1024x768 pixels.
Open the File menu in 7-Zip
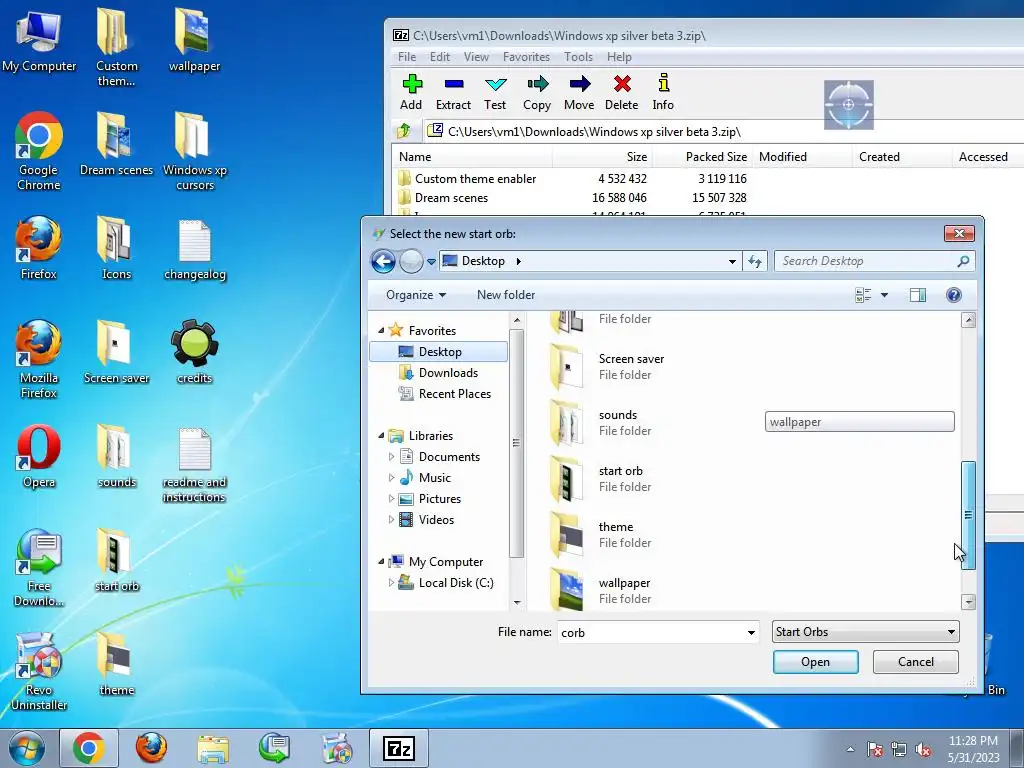407,57
